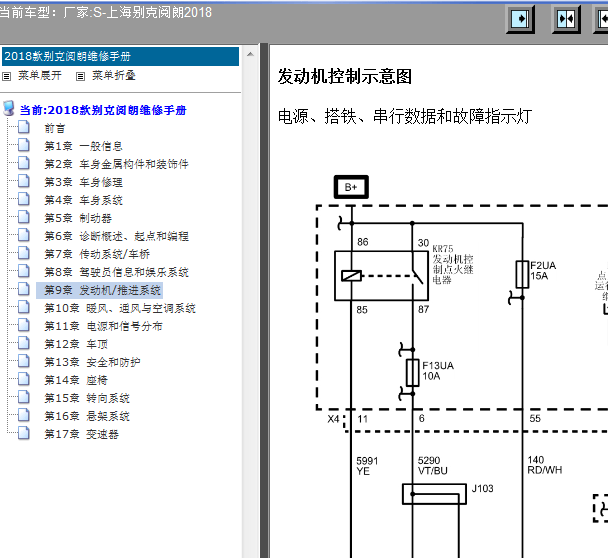This screenshot has height=558, width=608.
Task: Click the KR75 relay label text
Action: pyautogui.click(x=453, y=264)
